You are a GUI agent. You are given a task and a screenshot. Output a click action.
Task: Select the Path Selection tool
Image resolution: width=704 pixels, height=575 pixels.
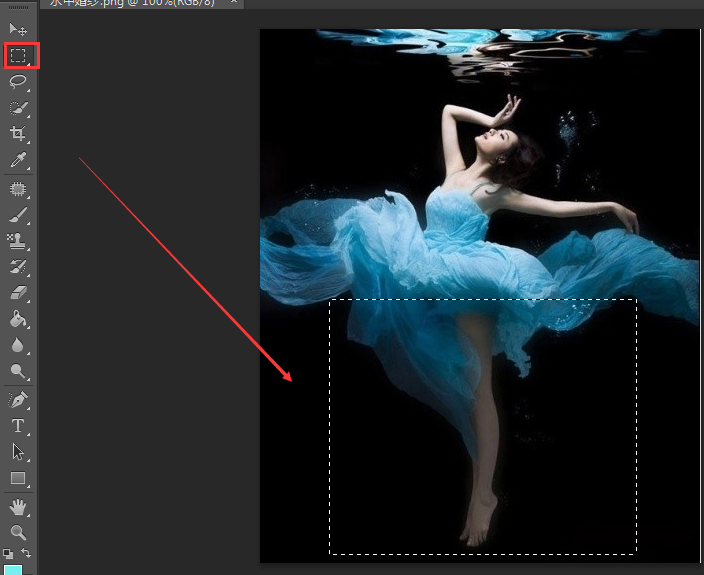(18, 452)
